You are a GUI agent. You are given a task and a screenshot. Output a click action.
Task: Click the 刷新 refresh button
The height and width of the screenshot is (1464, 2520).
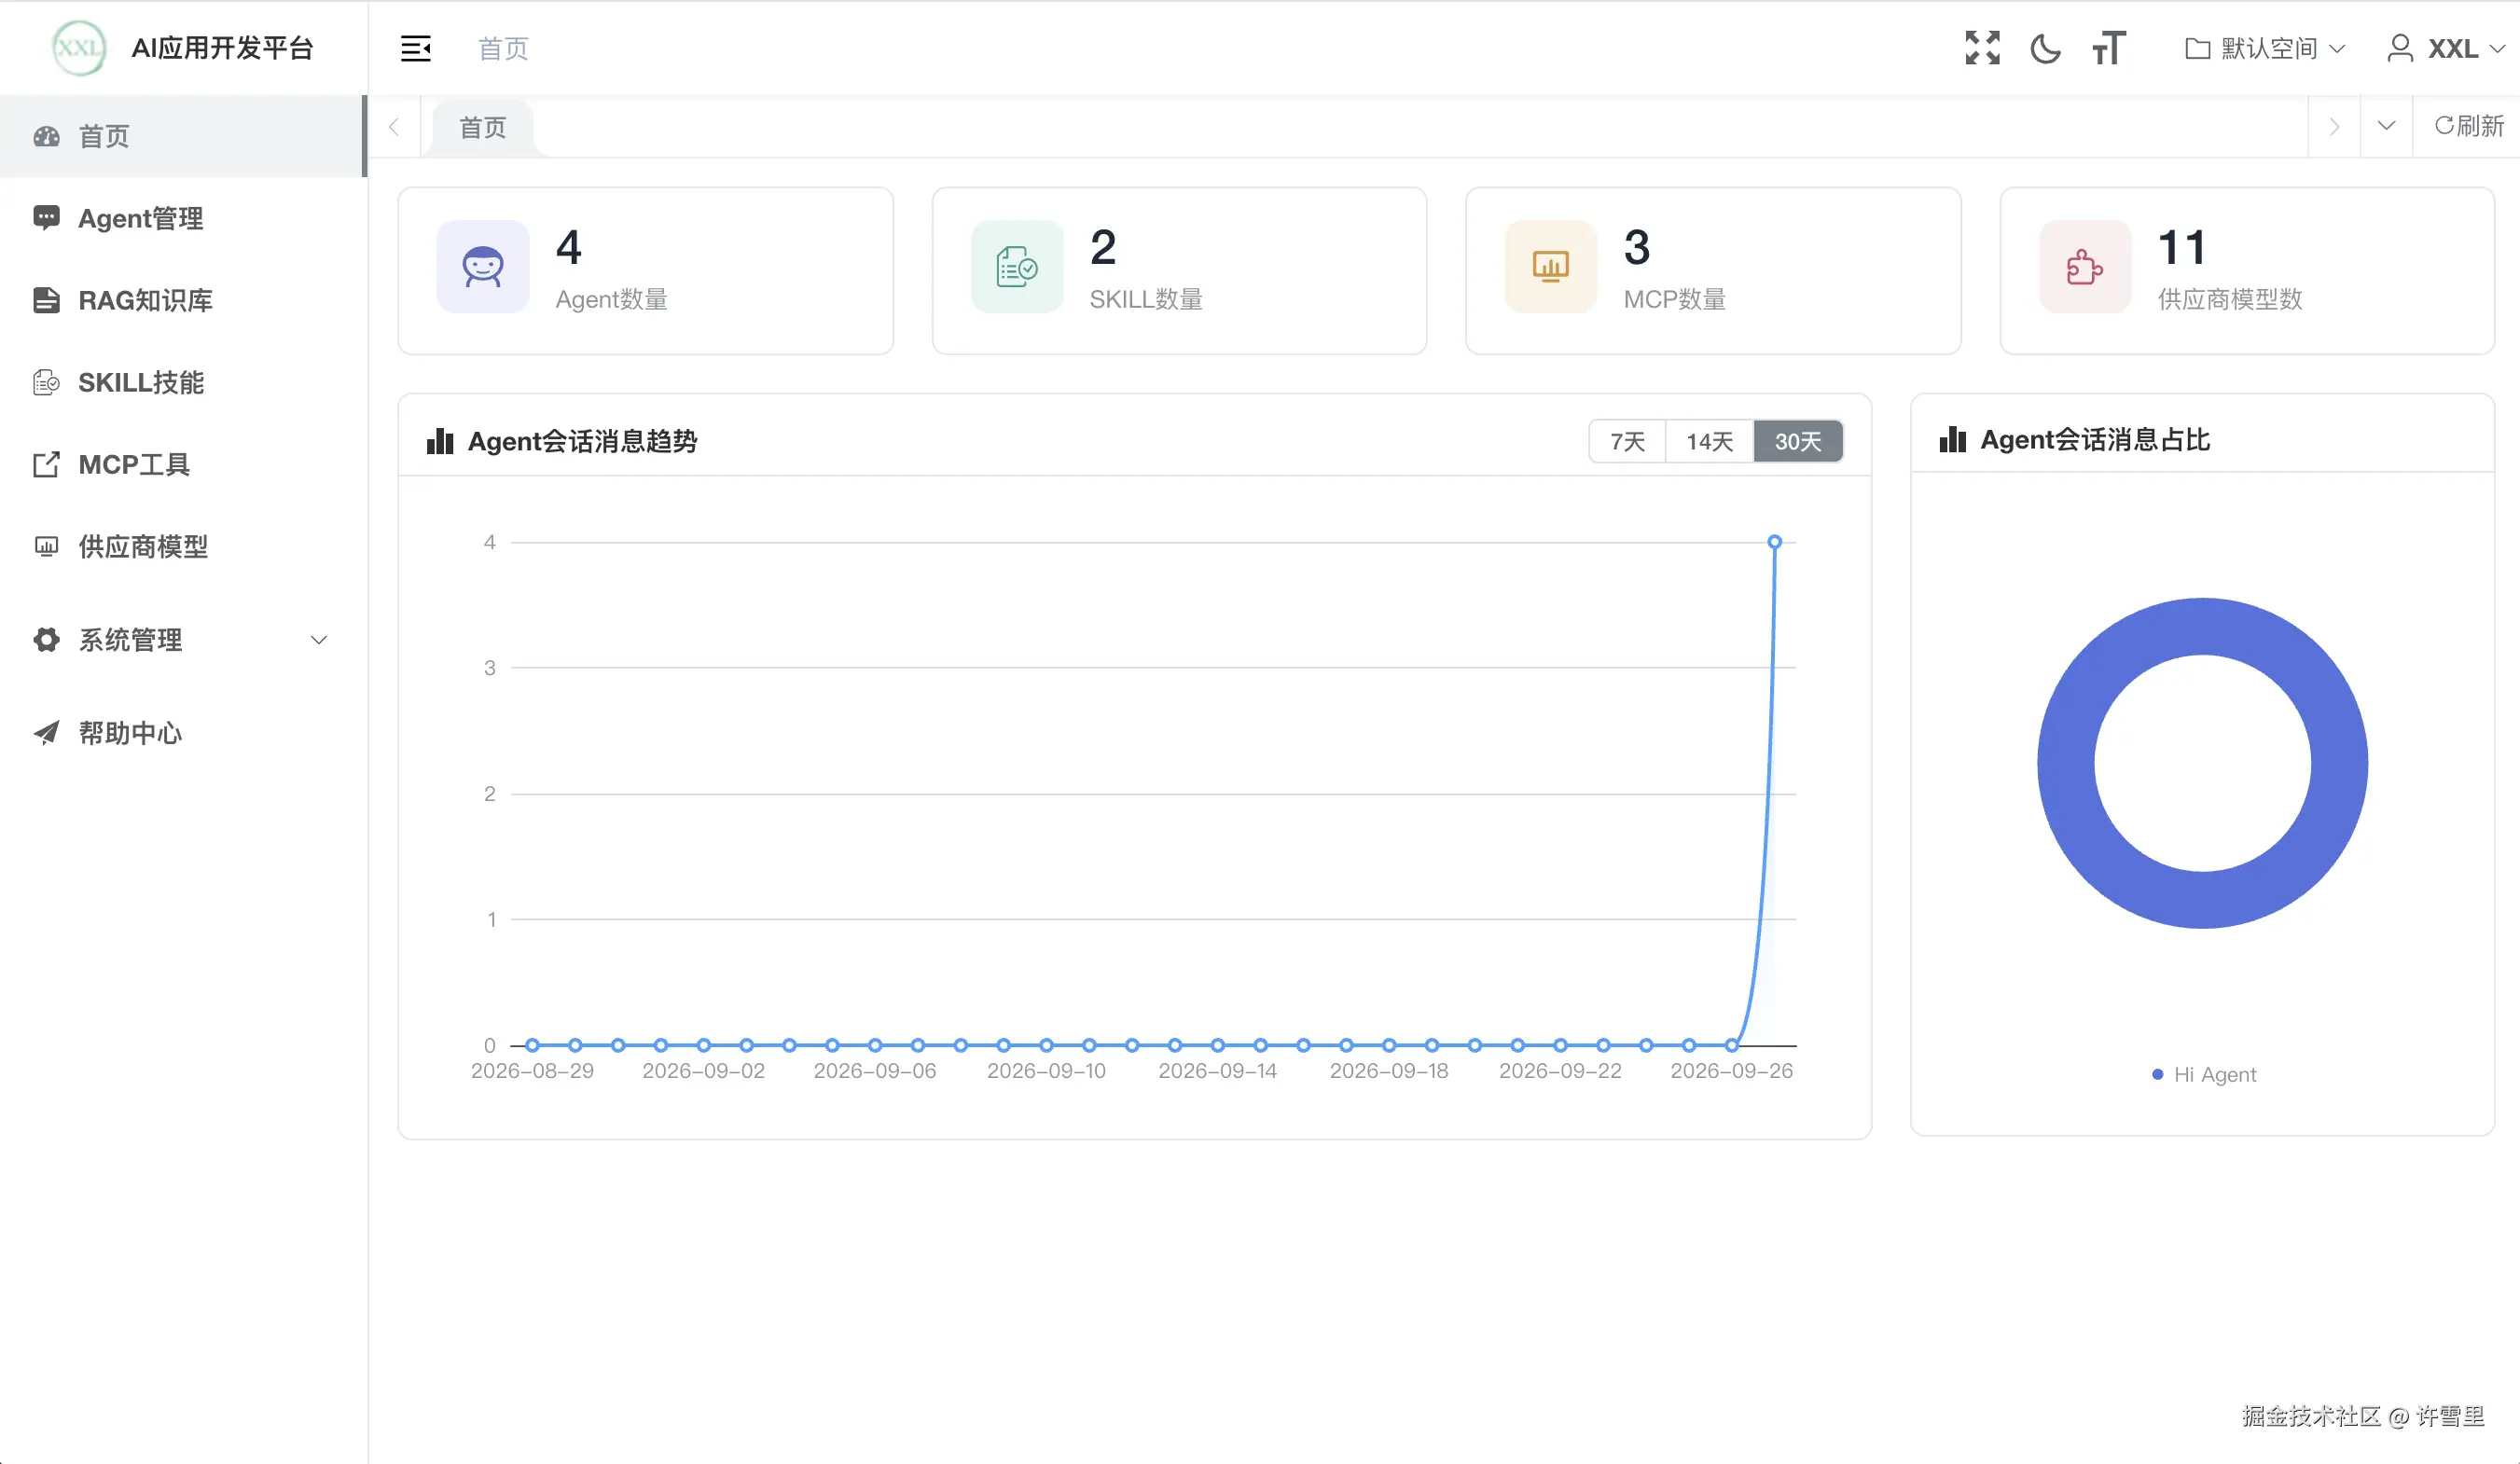tap(2469, 126)
